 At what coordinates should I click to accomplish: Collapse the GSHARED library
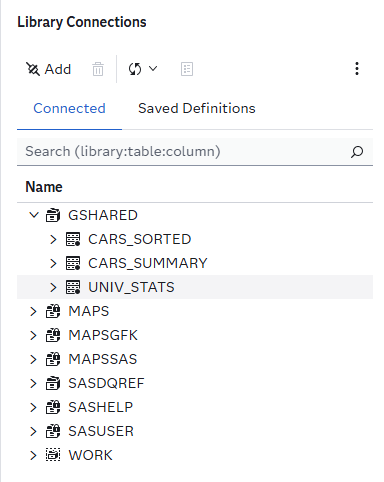point(34,215)
